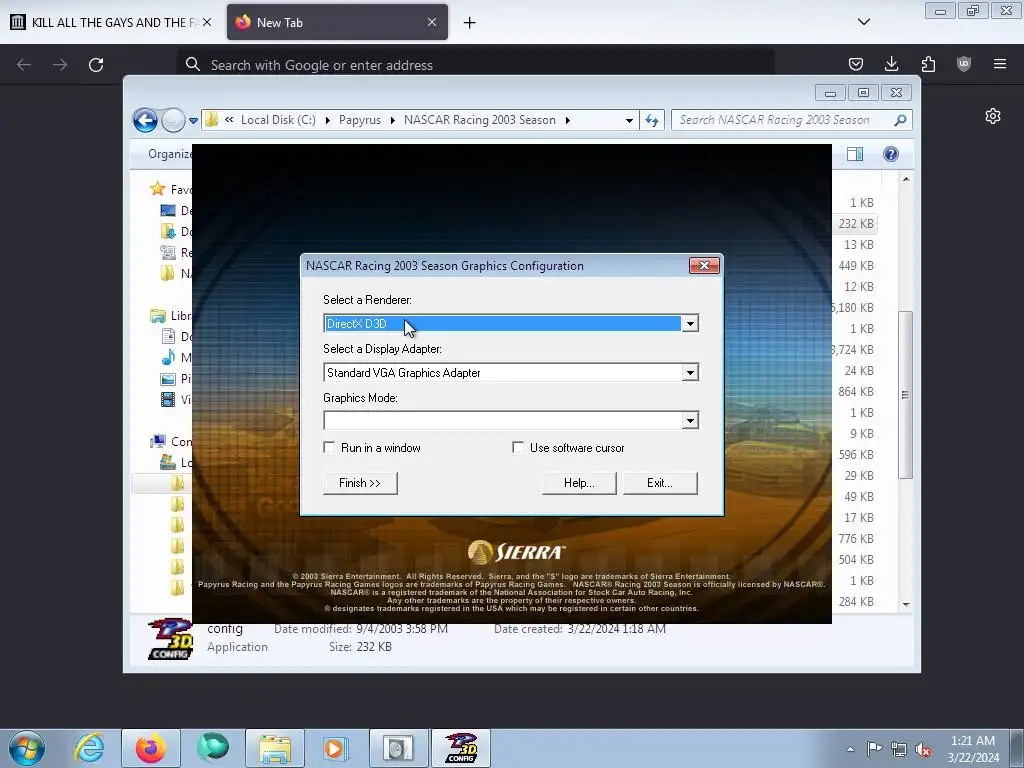Click the 232 KB size entry
1024x768 pixels.
click(856, 224)
